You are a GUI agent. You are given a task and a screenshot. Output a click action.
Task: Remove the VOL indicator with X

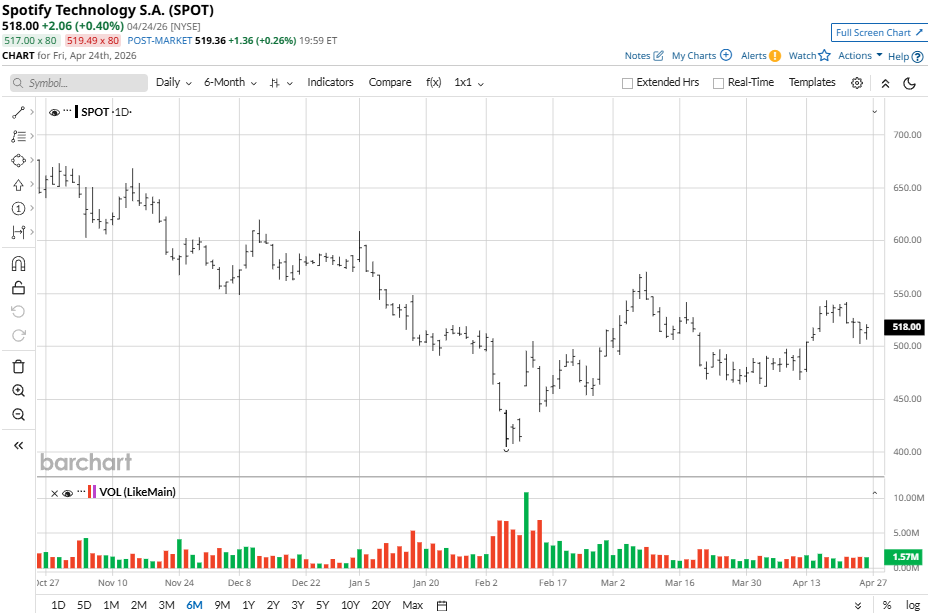coord(54,493)
